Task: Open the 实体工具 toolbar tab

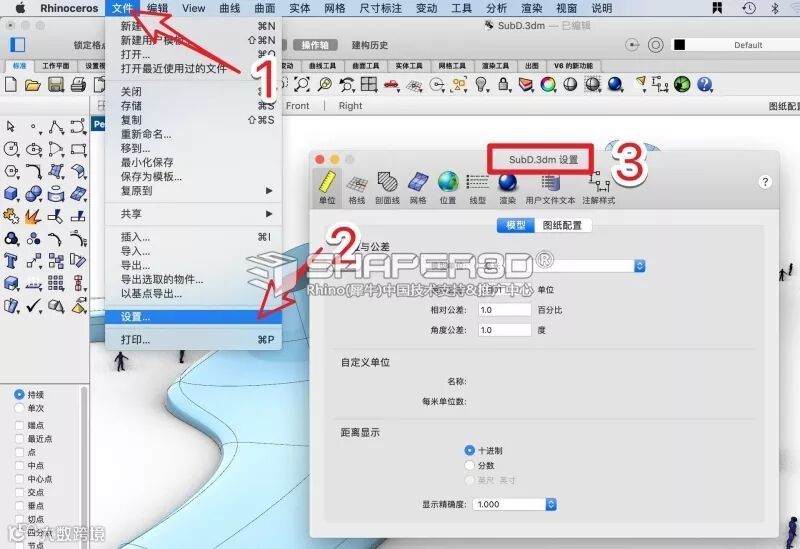Action: (x=409, y=66)
